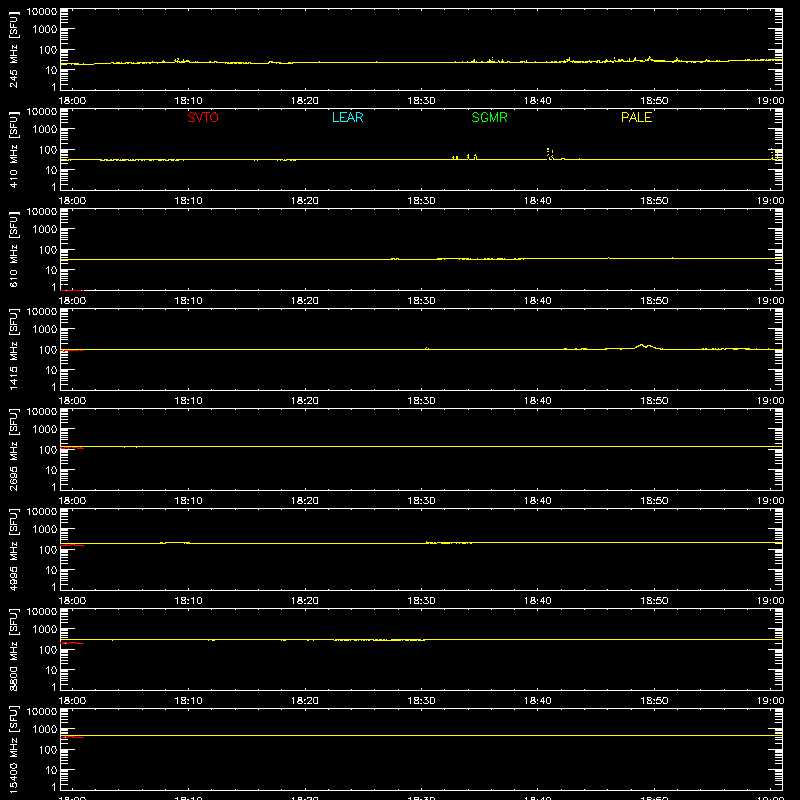Click the 18:00 tick label of 2695 MHz plot
This screenshot has height=800, width=800.
click(x=72, y=501)
